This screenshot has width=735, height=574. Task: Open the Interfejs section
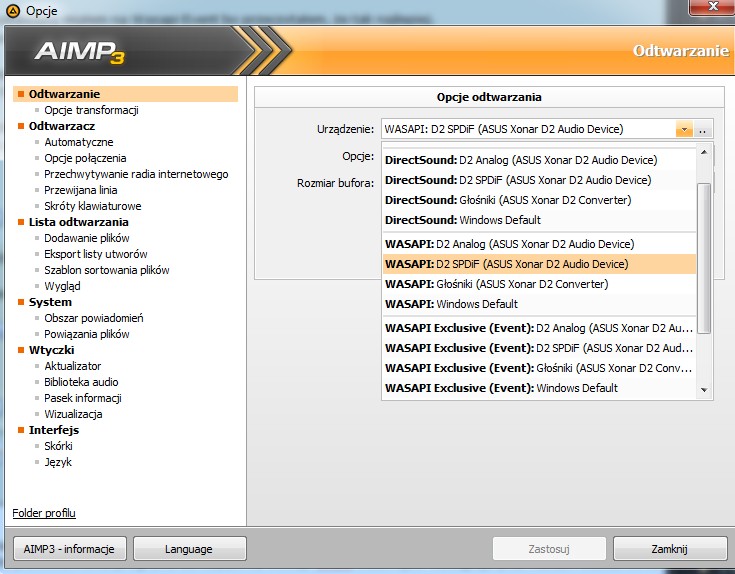click(x=54, y=430)
